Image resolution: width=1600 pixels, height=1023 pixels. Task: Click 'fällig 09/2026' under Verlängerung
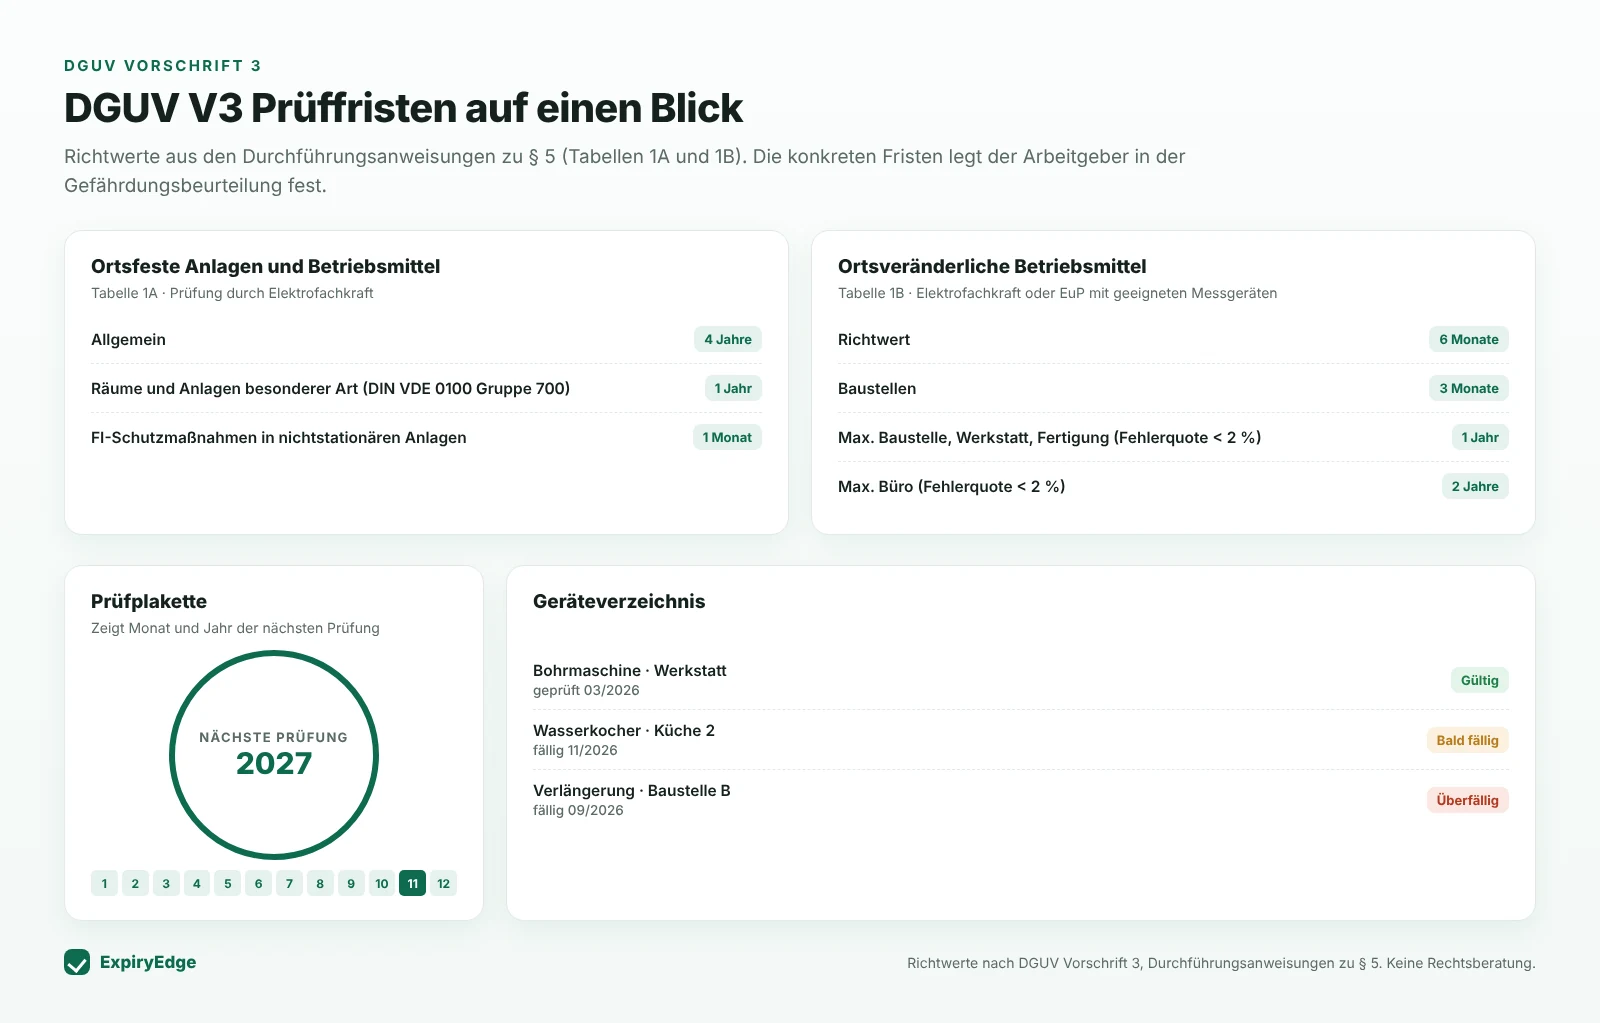[x=578, y=810]
